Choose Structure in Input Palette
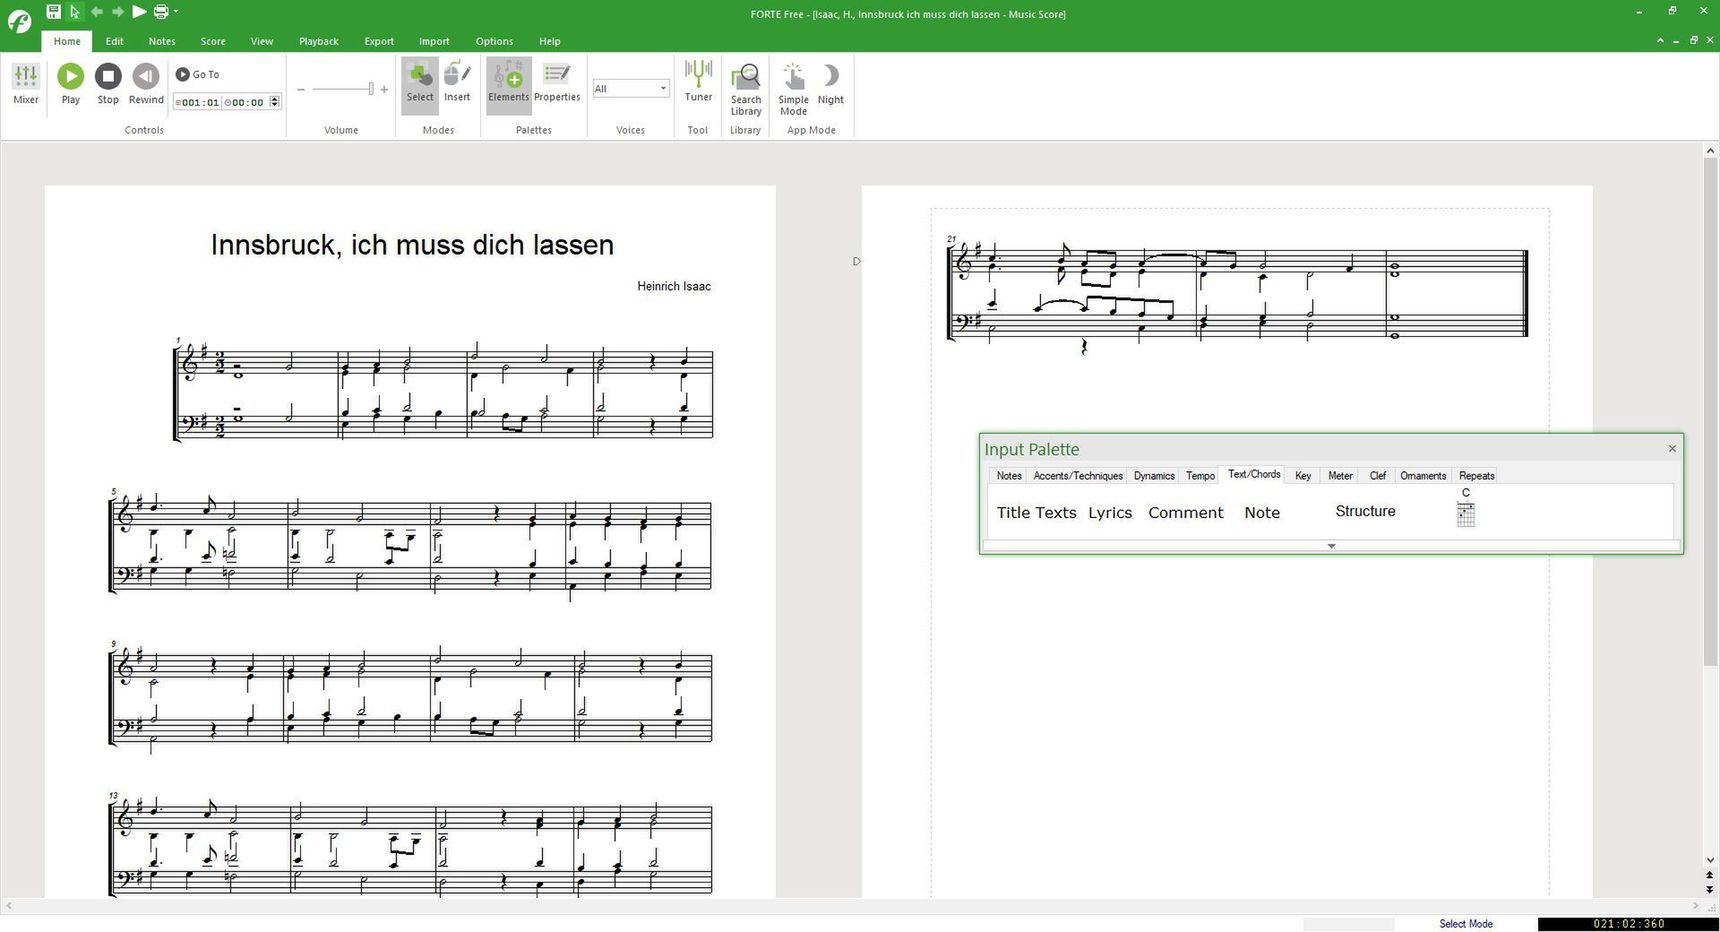1720x932 pixels. point(1365,511)
